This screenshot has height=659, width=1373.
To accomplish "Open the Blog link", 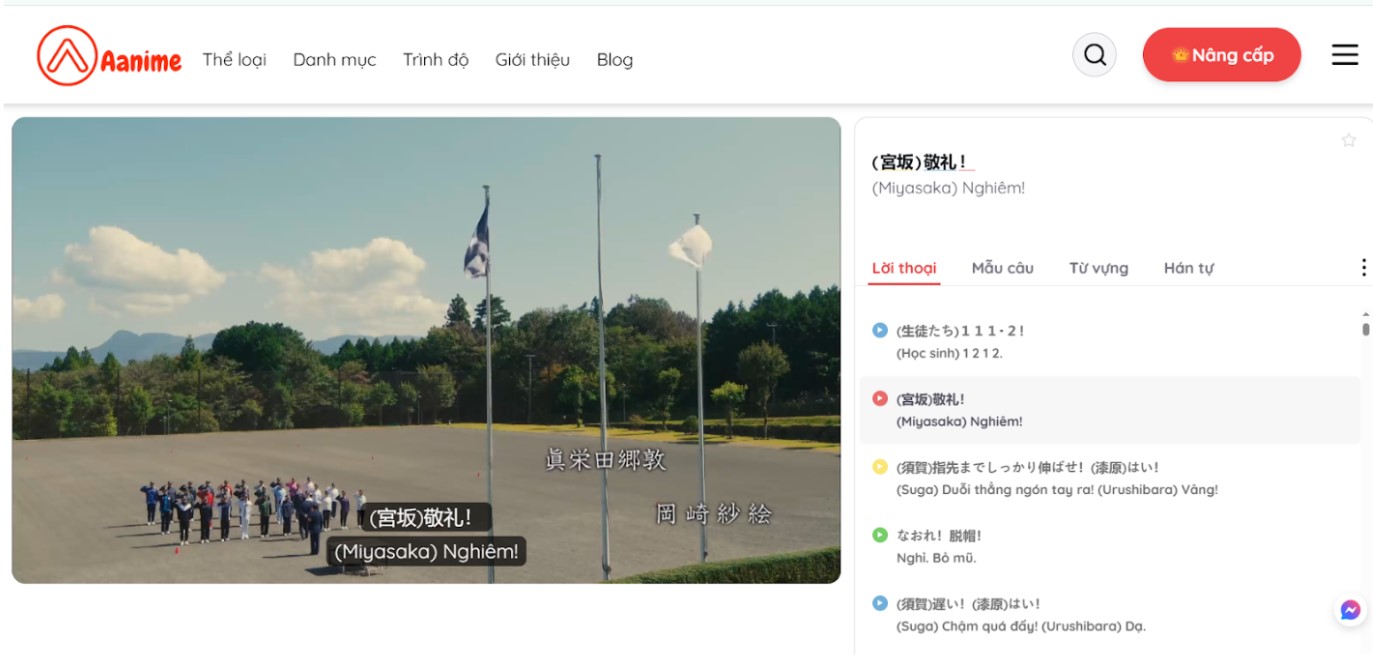I will 614,60.
